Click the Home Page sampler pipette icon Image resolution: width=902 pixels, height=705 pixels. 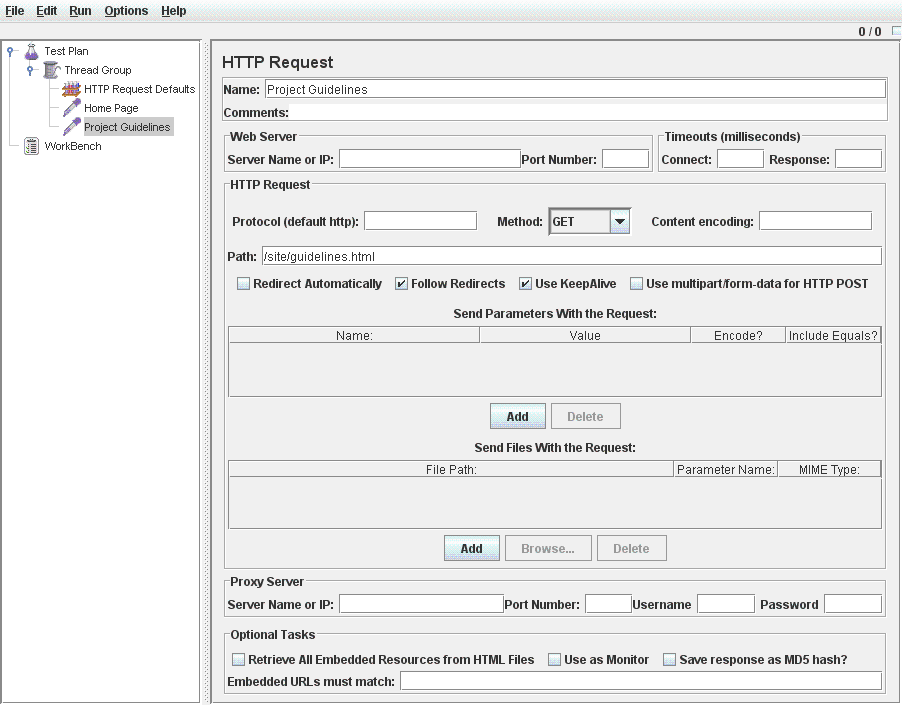click(x=71, y=108)
